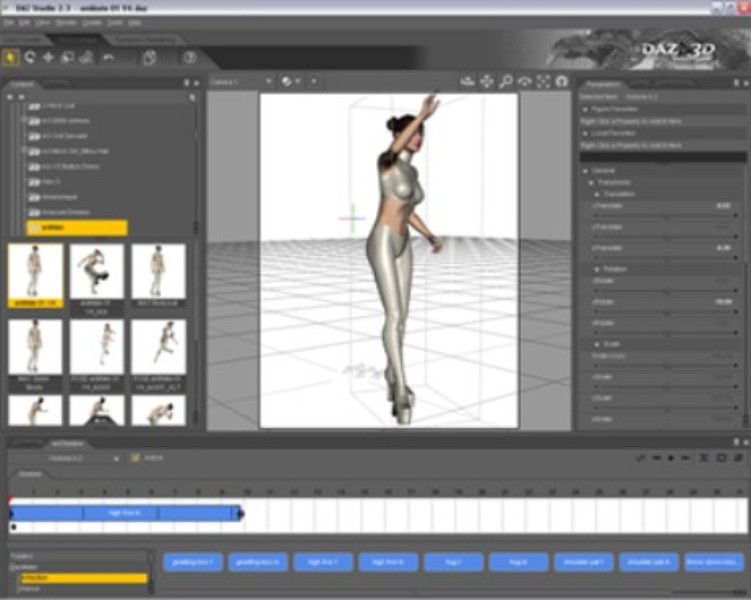Toggle the checkbox beside the timeline figure dropdown
Image resolution: width=751 pixels, height=600 pixels.
tap(134, 458)
